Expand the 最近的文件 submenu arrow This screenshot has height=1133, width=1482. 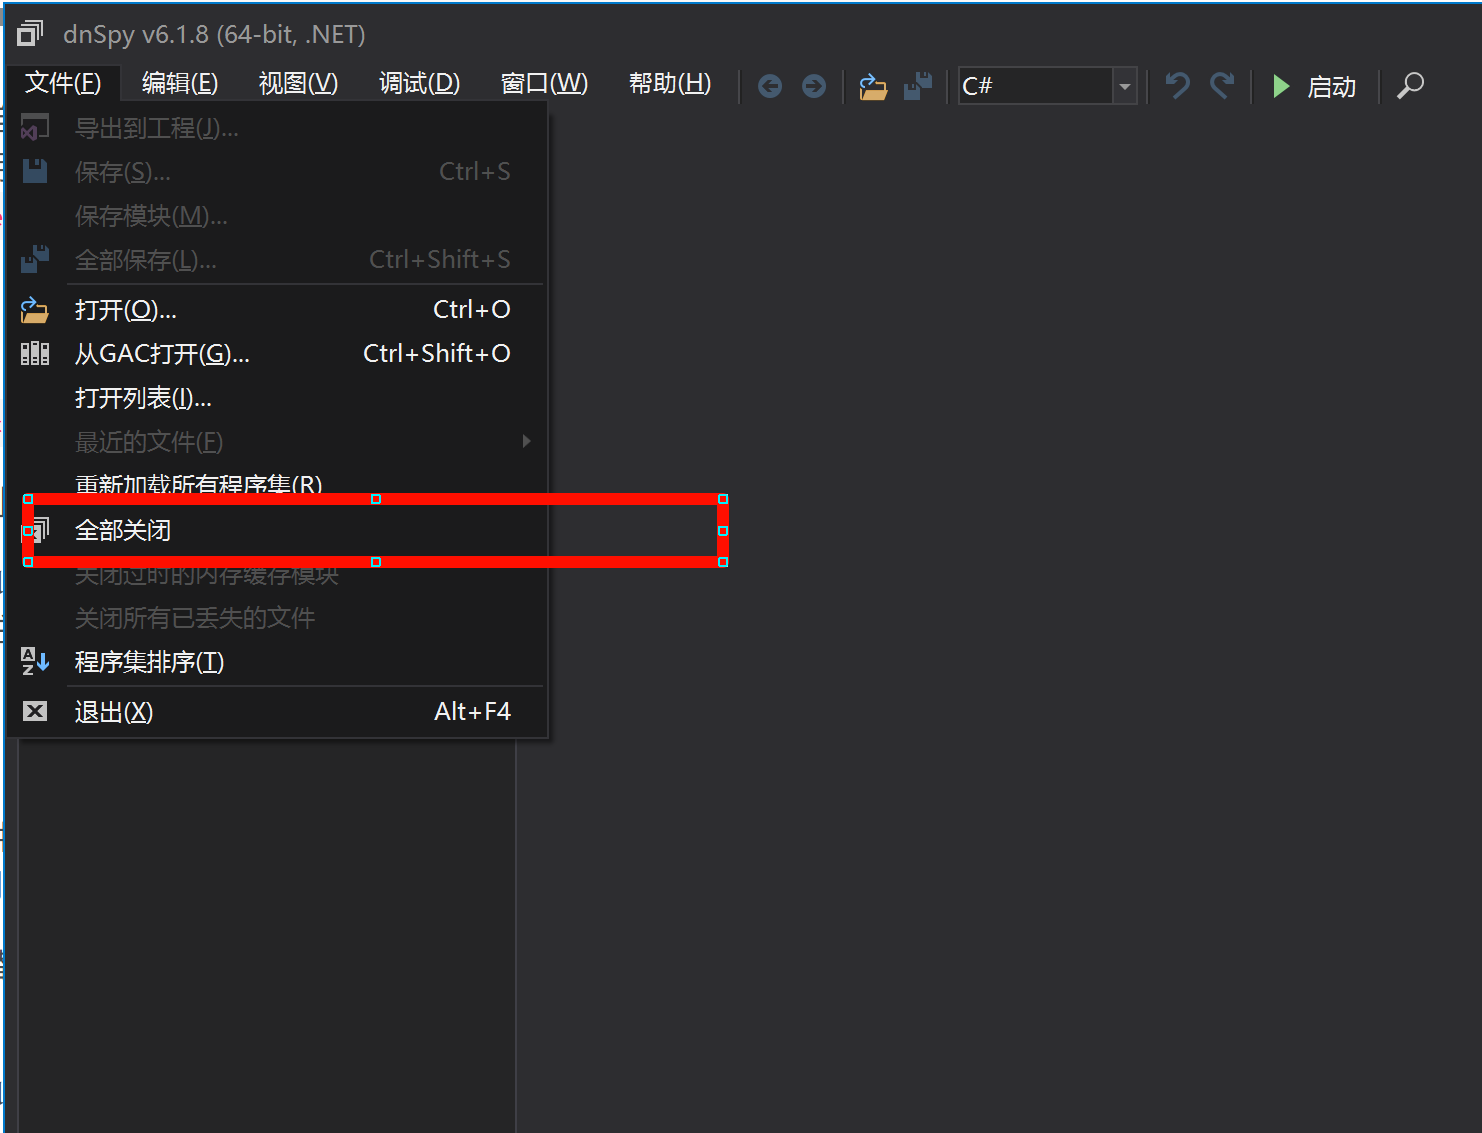pyautogui.click(x=526, y=441)
